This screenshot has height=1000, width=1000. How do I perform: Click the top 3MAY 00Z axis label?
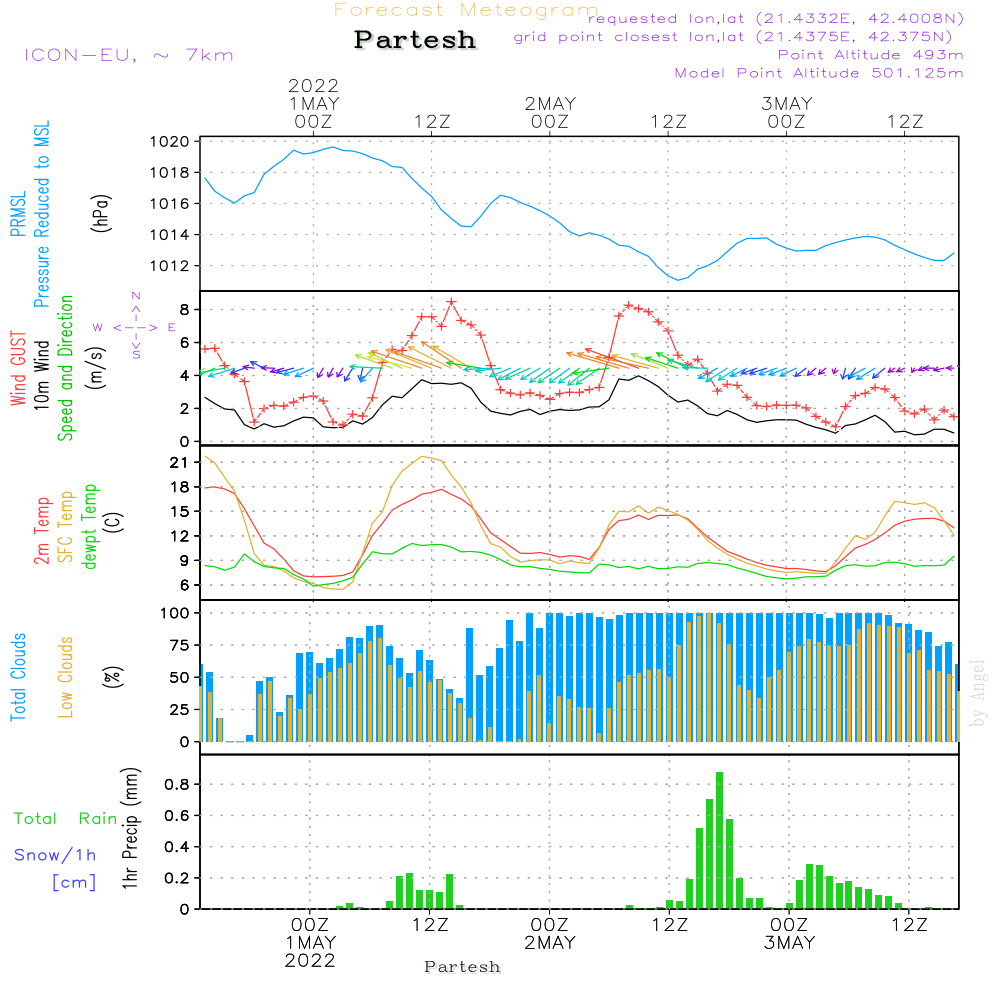tap(786, 112)
